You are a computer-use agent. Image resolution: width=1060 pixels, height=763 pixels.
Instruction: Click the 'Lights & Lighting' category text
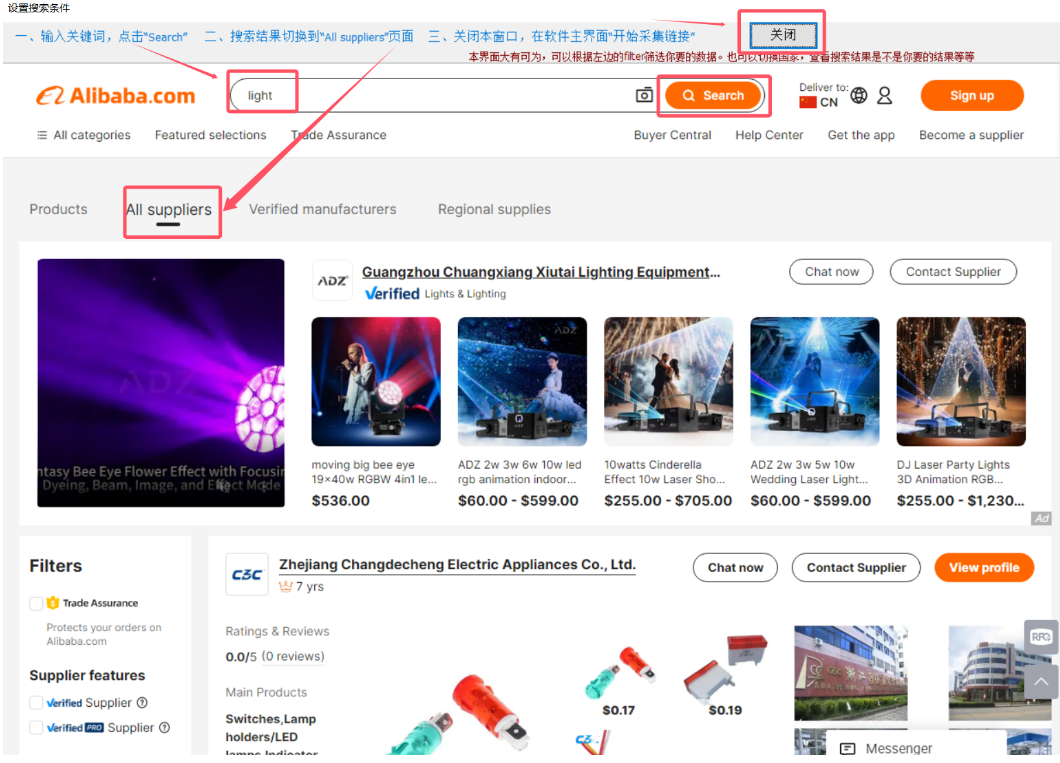(465, 294)
